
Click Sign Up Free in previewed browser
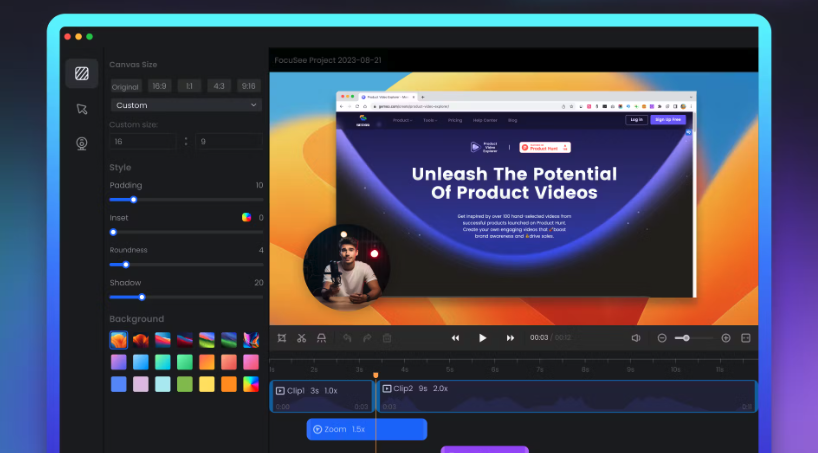click(668, 120)
